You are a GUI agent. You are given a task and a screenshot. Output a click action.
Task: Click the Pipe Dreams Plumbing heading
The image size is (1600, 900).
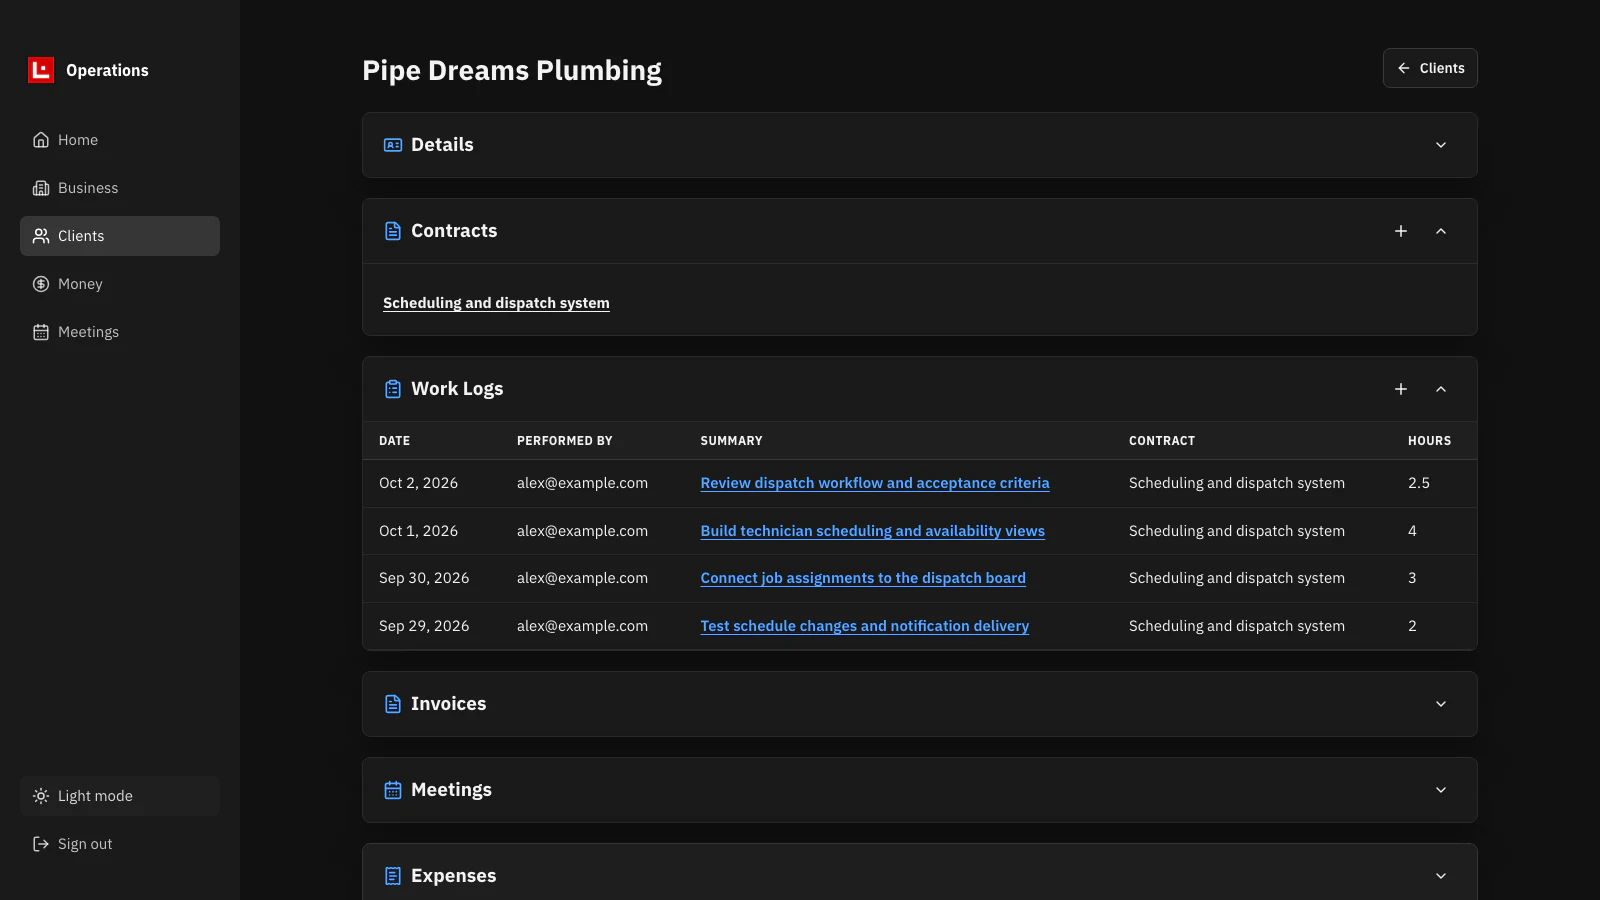(512, 71)
